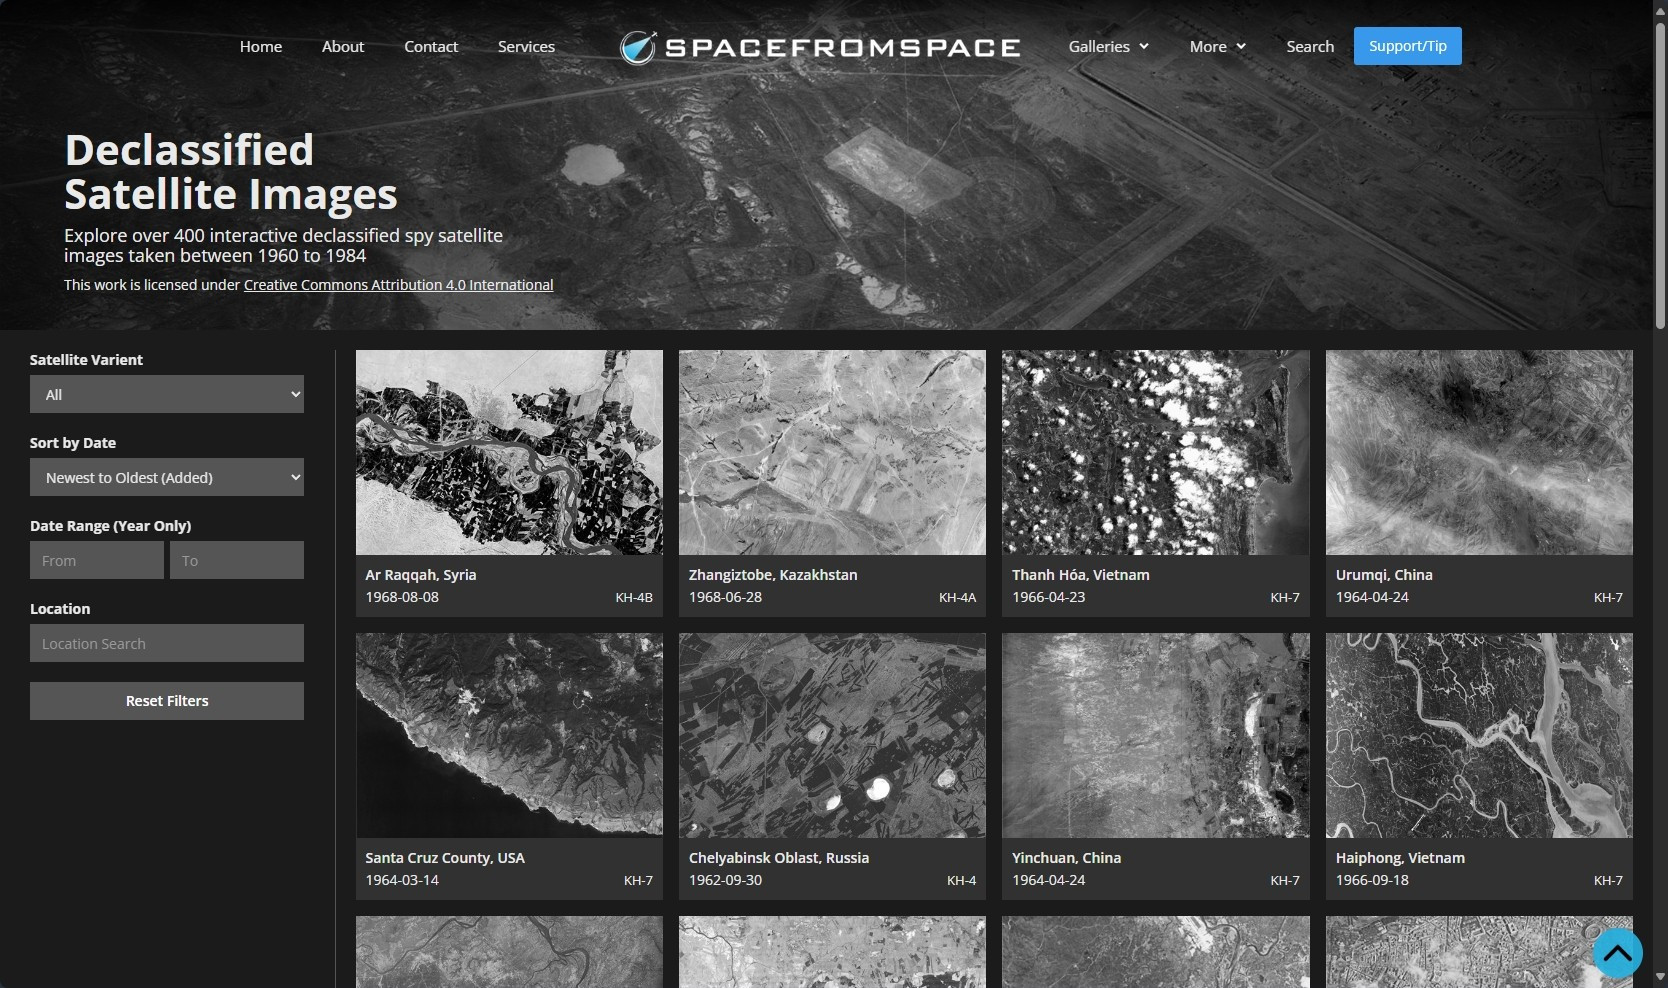Click the date 1966-04-23

tap(1048, 597)
